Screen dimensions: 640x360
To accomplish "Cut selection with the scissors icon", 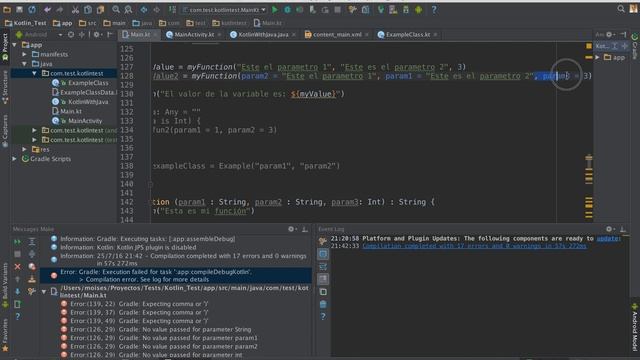I will [x=75, y=9].
